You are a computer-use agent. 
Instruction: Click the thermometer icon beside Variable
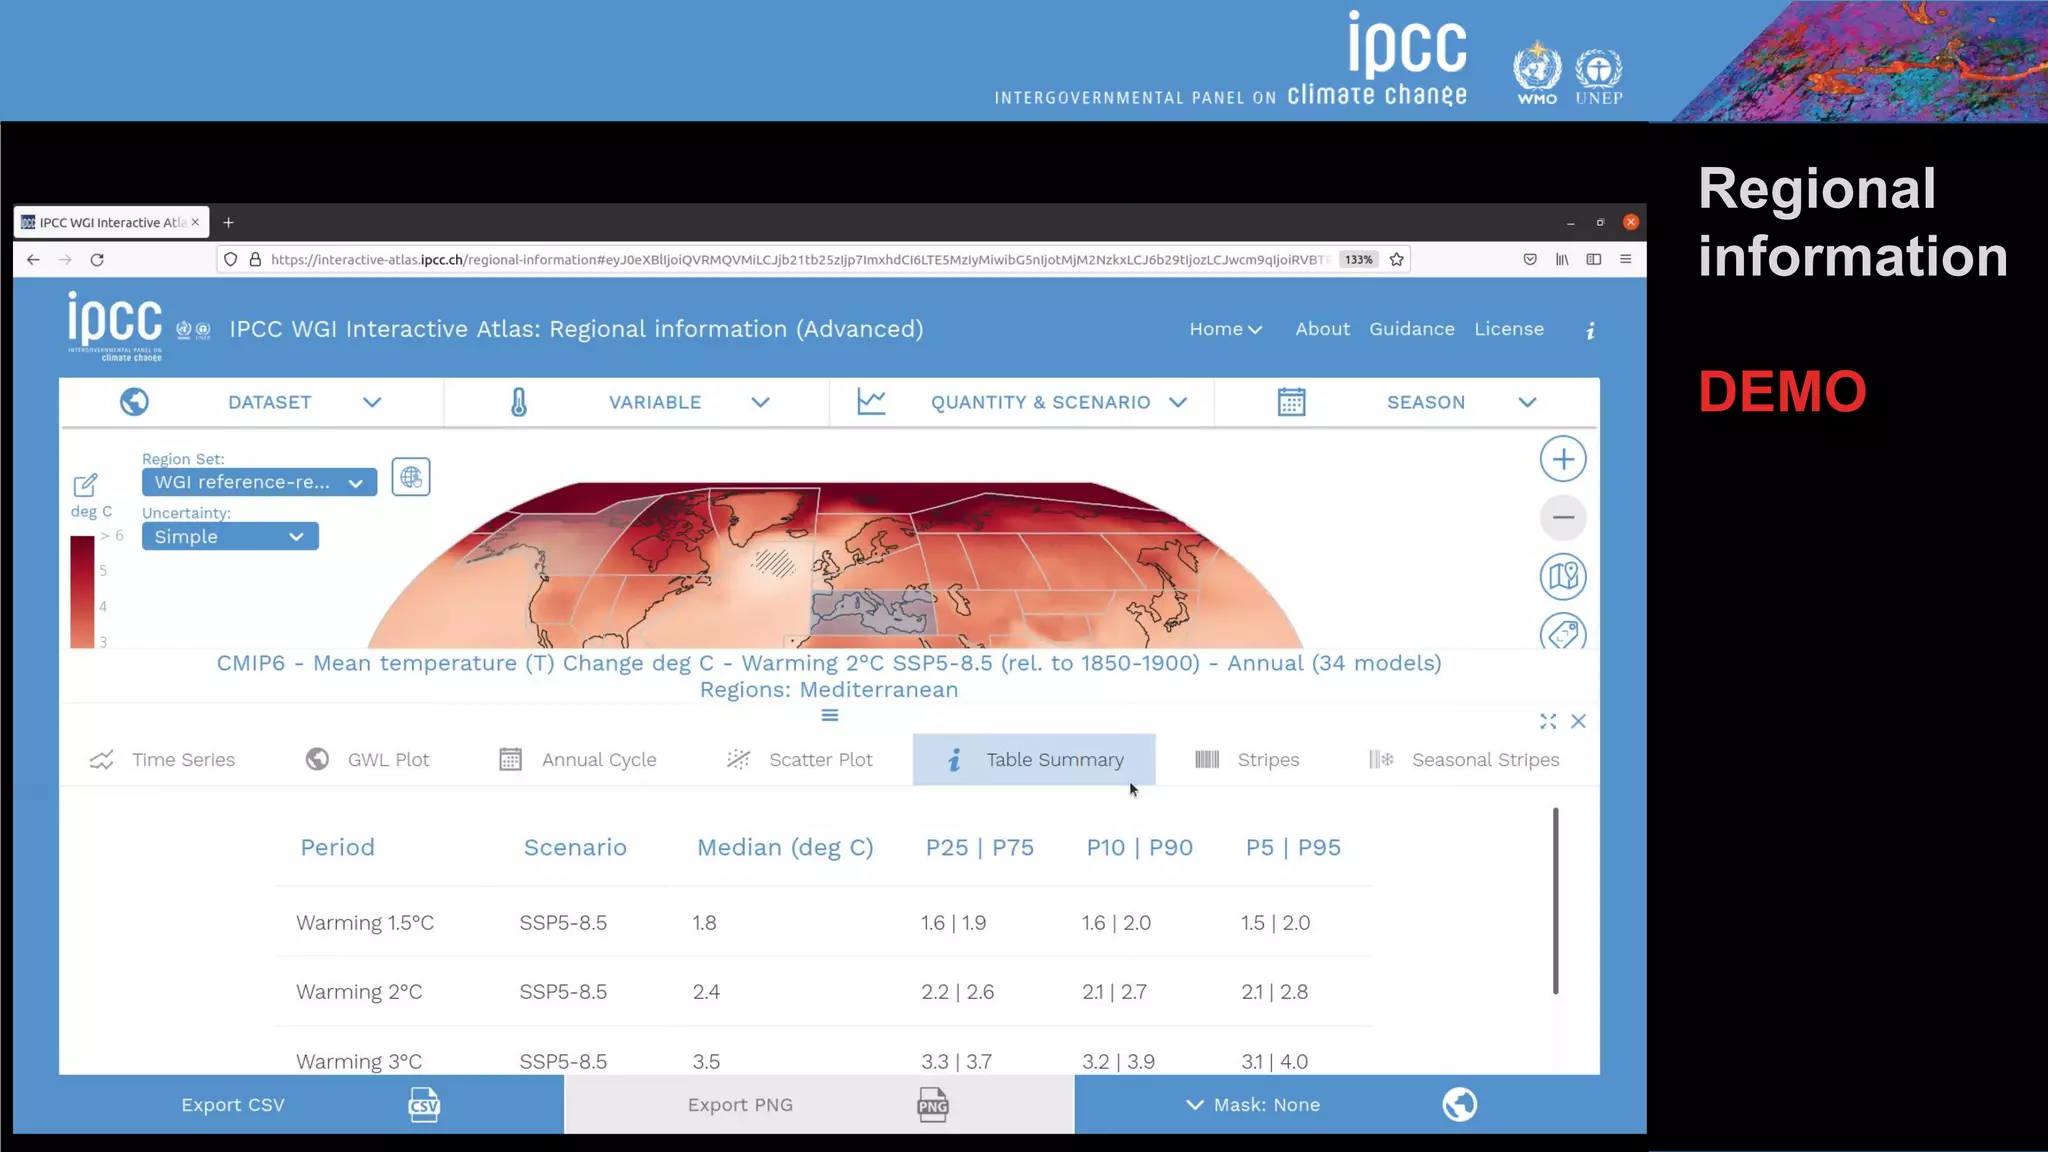[x=518, y=402]
